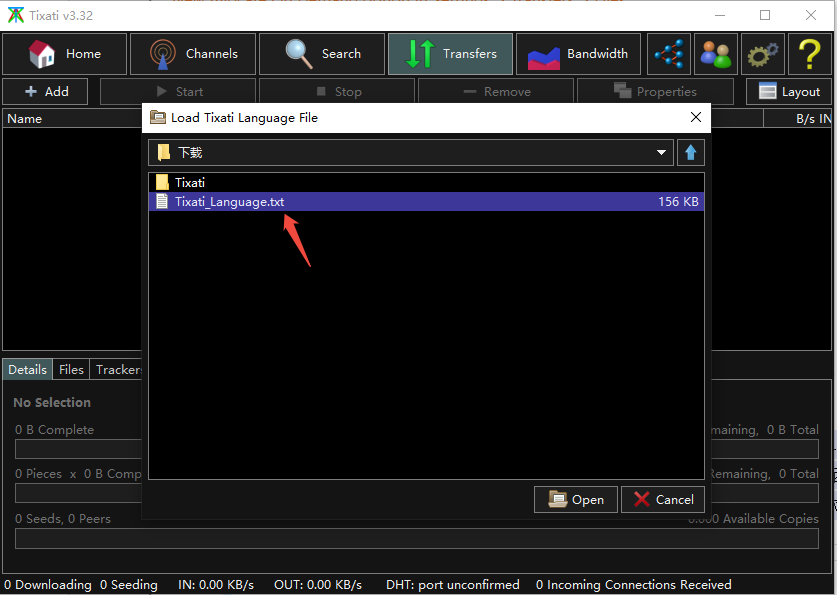
Task: Click the Add transfer button
Action: click(x=46, y=91)
